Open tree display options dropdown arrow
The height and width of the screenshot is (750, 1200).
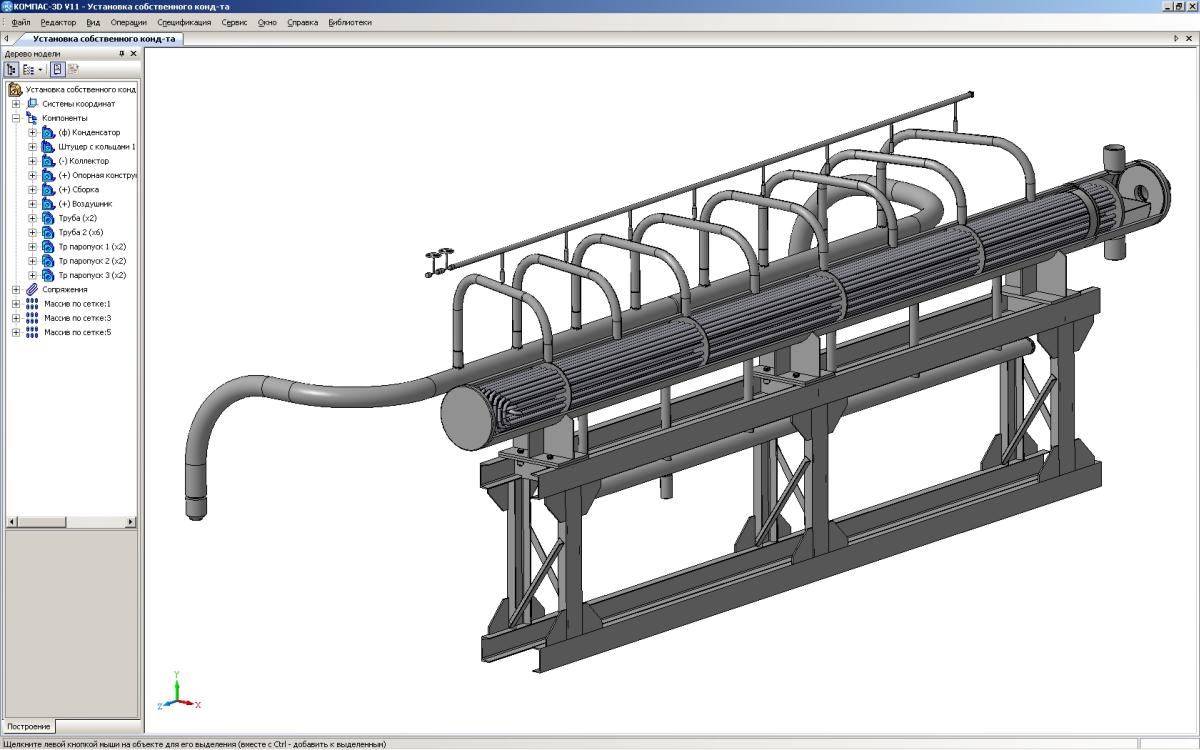point(40,70)
